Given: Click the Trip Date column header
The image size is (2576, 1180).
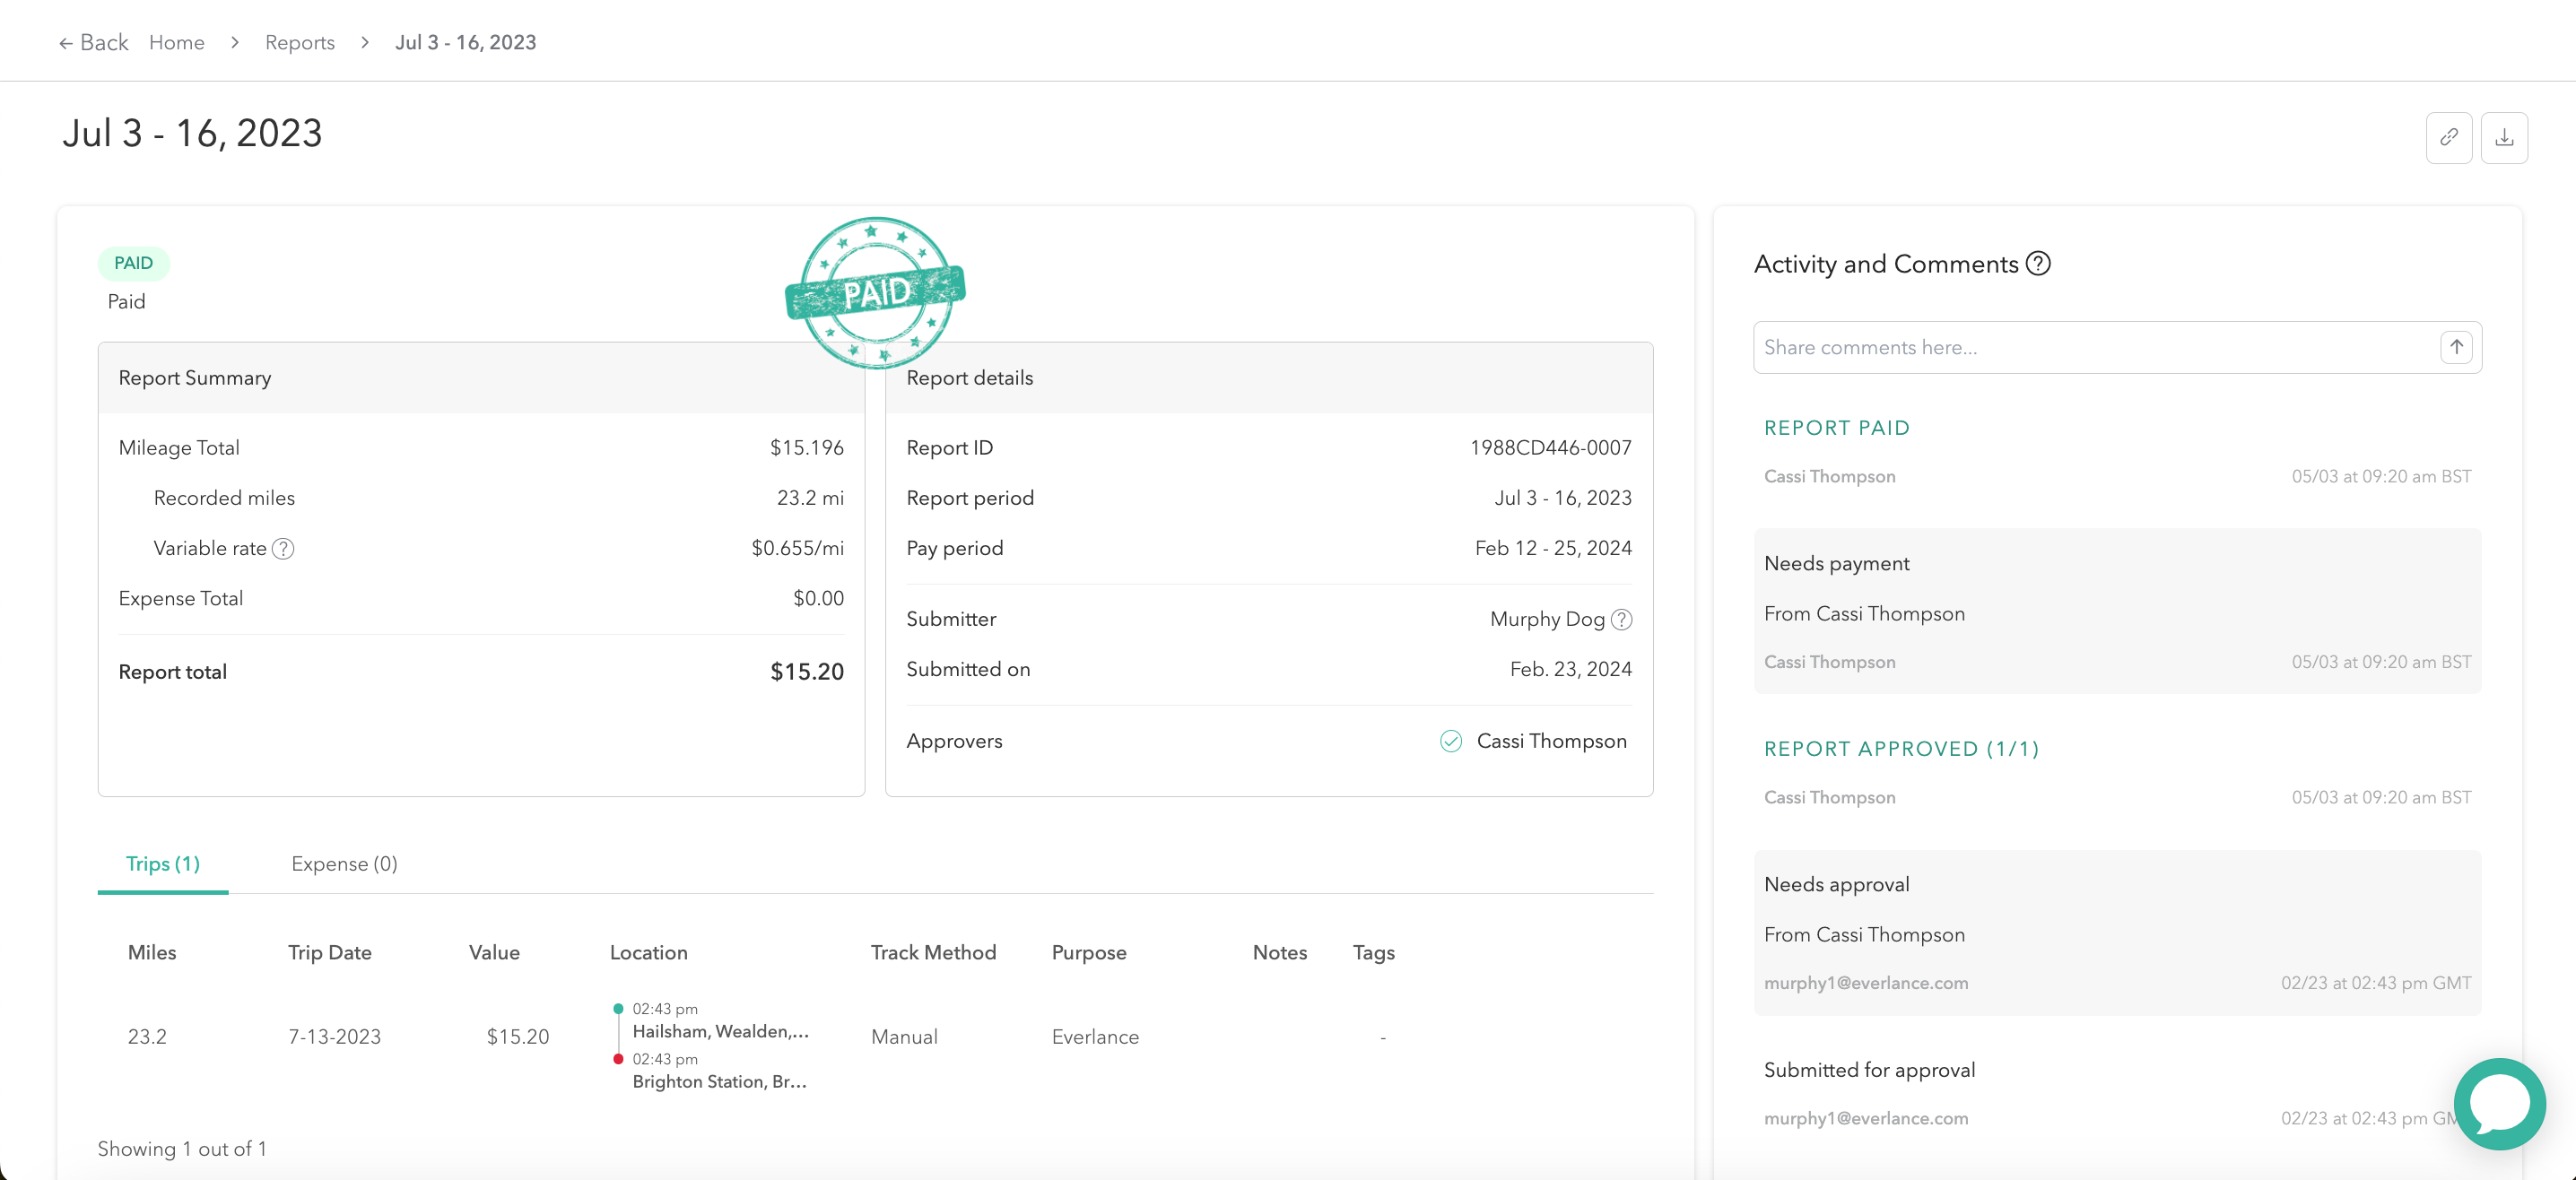Looking at the screenshot, I should coord(329,952).
